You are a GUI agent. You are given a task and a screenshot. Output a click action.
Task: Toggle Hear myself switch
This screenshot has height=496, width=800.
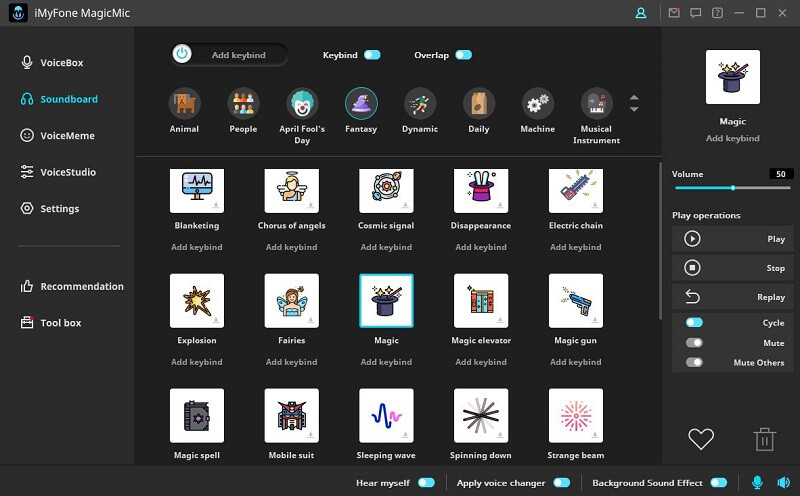(x=427, y=482)
